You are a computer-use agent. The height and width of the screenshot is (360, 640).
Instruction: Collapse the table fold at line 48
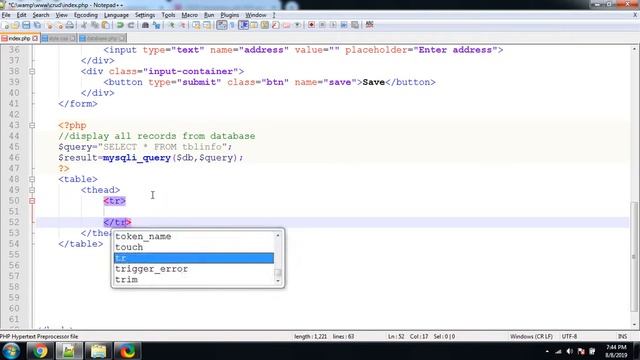[32, 179]
